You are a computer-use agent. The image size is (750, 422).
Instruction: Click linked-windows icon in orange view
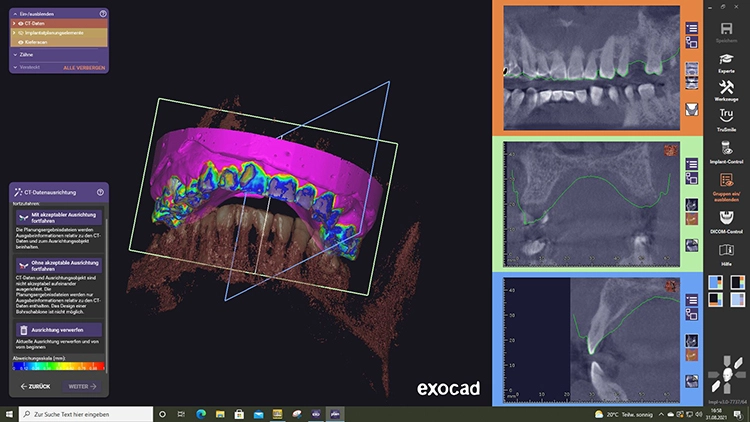coord(692,43)
